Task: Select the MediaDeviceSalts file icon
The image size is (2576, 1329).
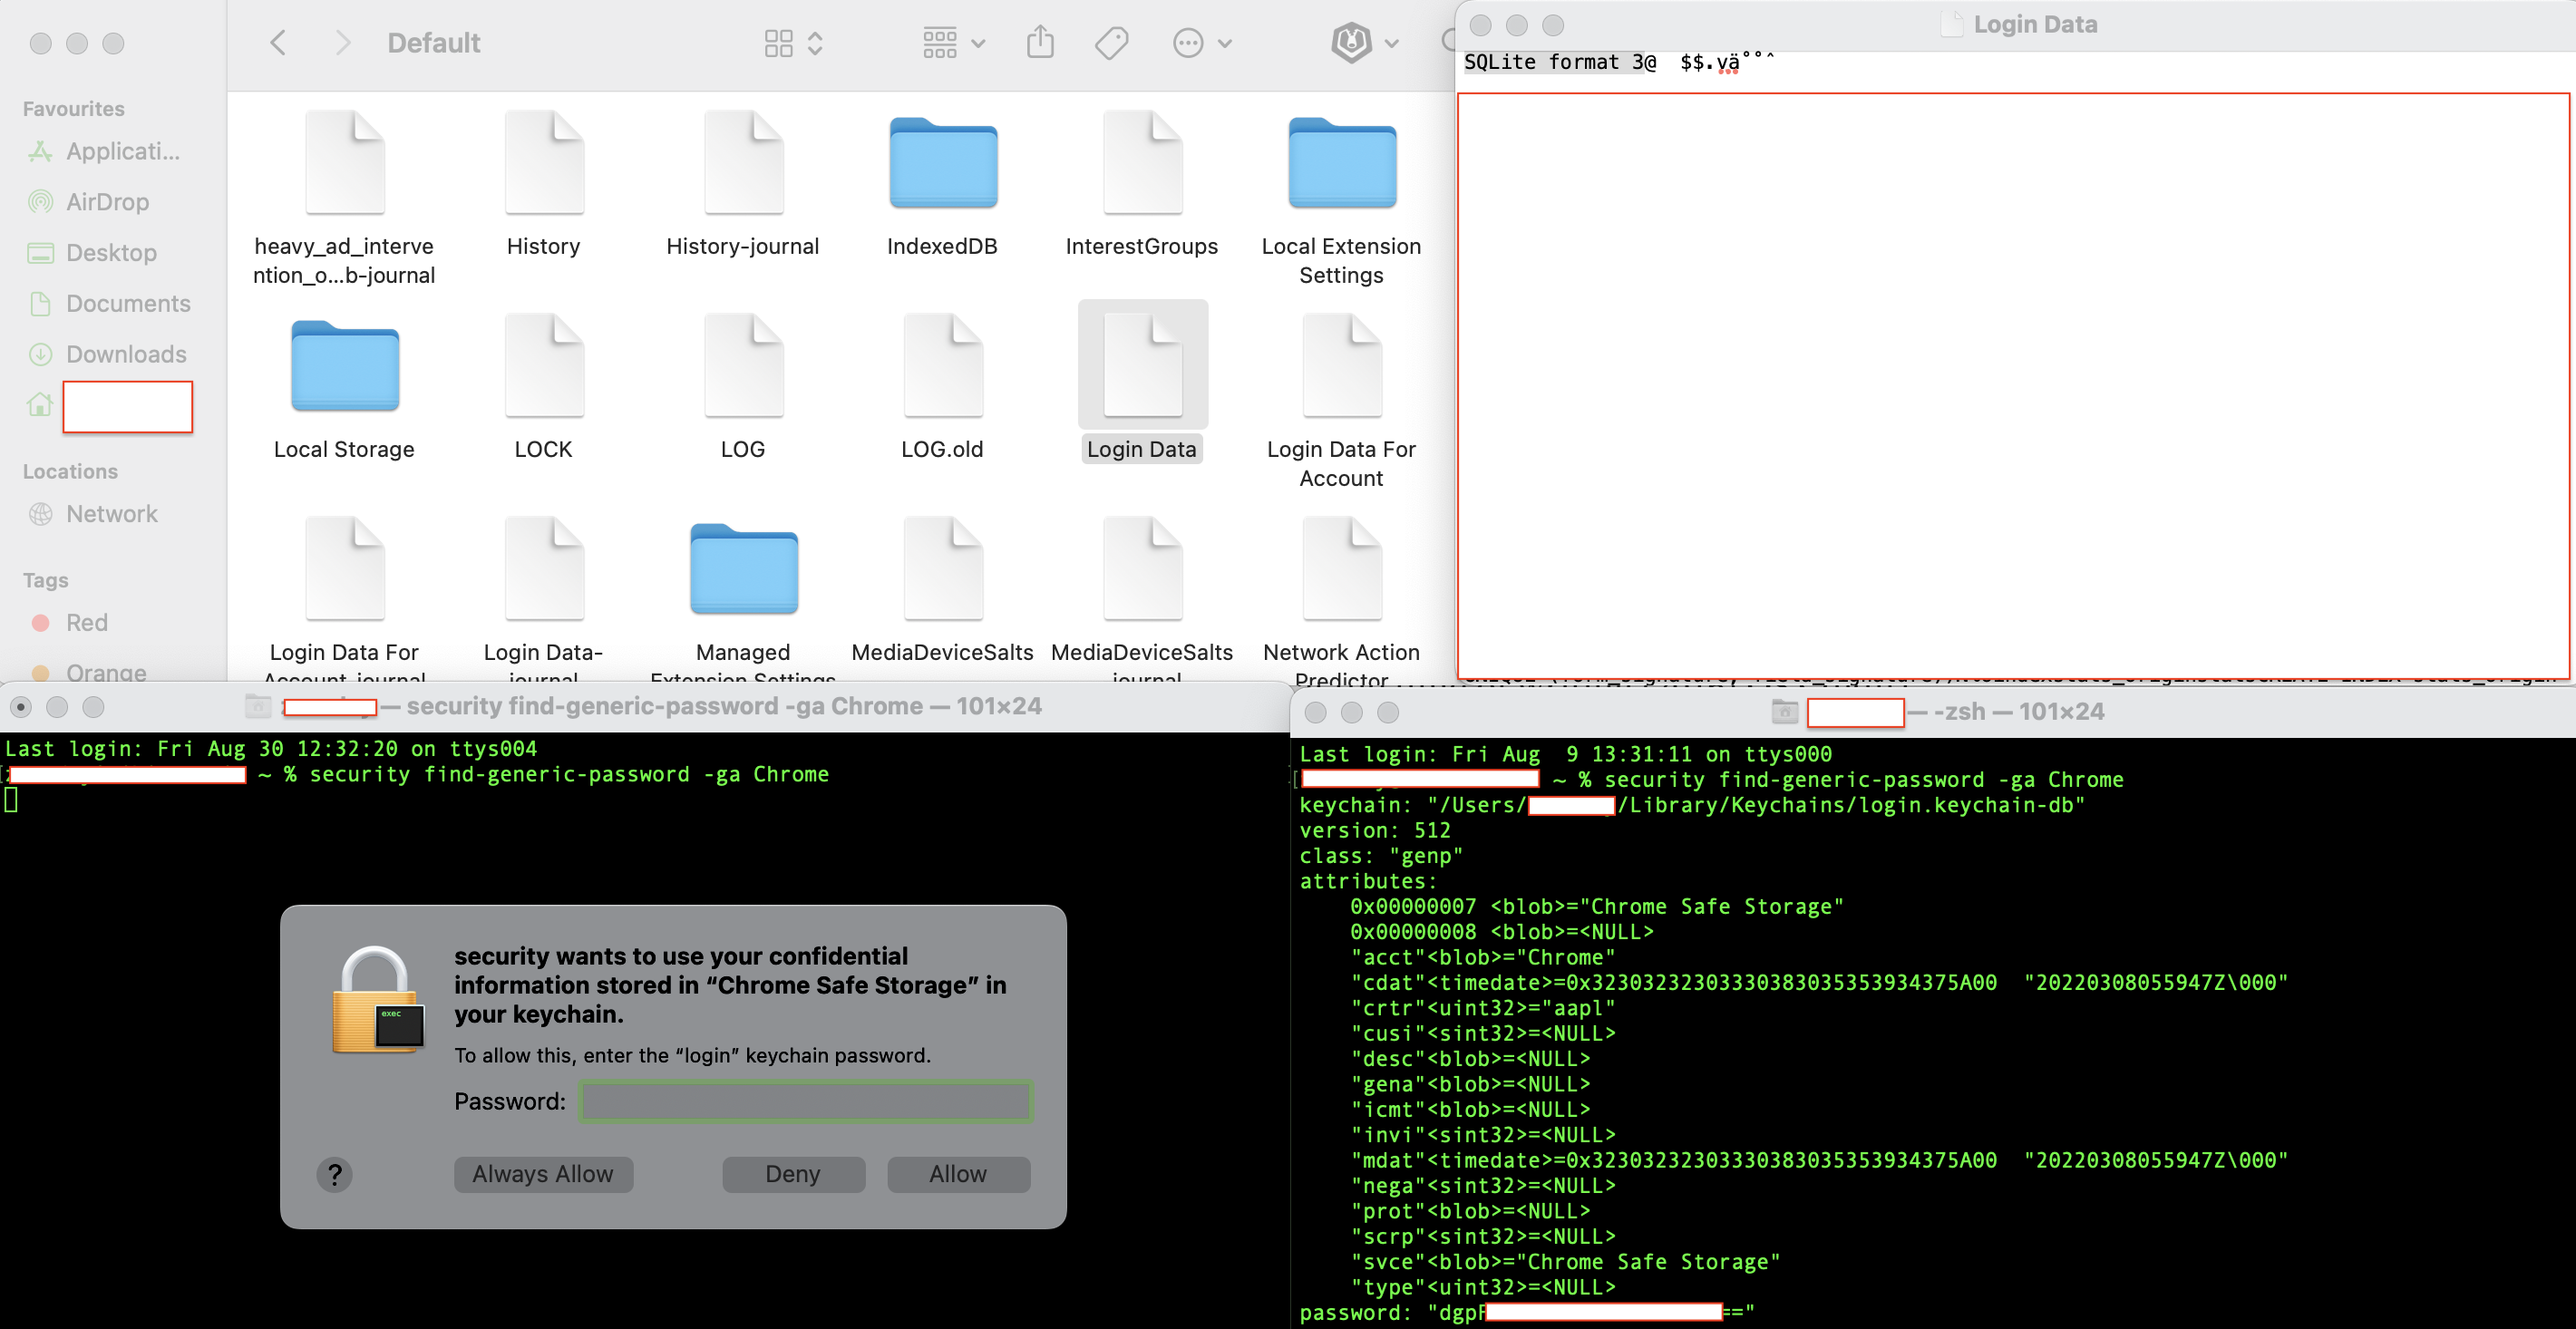Action: (x=943, y=568)
